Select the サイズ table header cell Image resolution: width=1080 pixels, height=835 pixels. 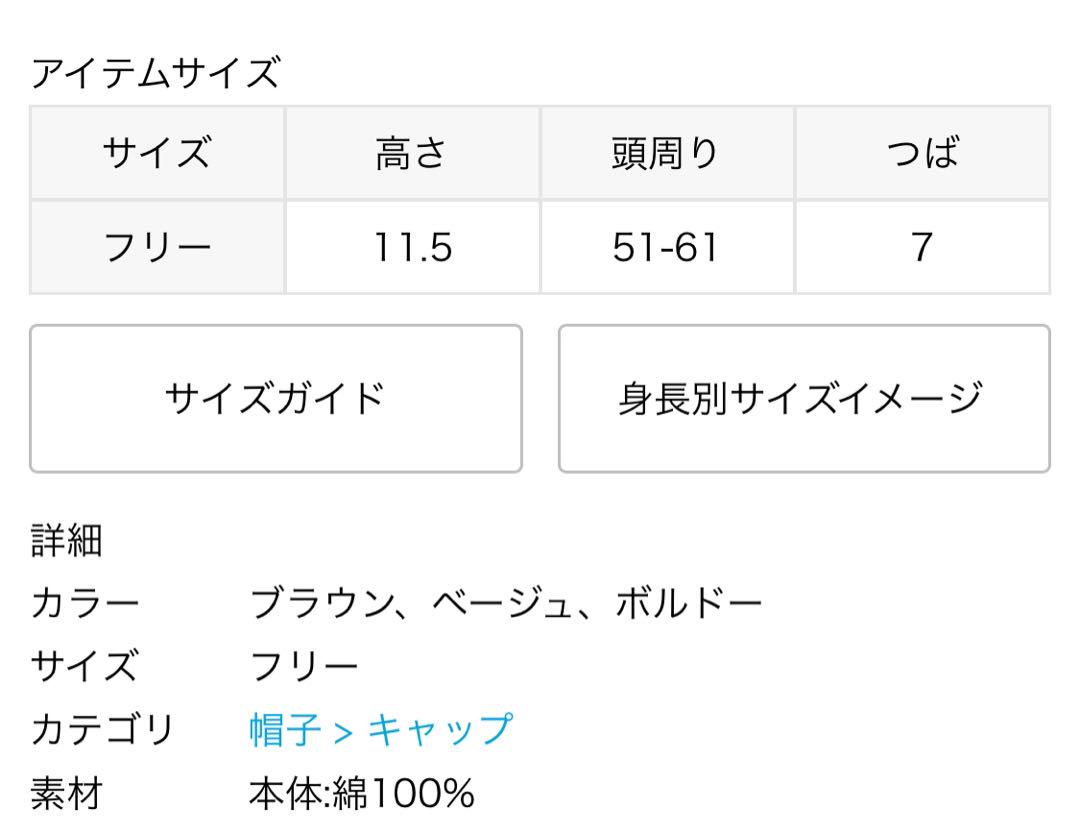tap(157, 153)
